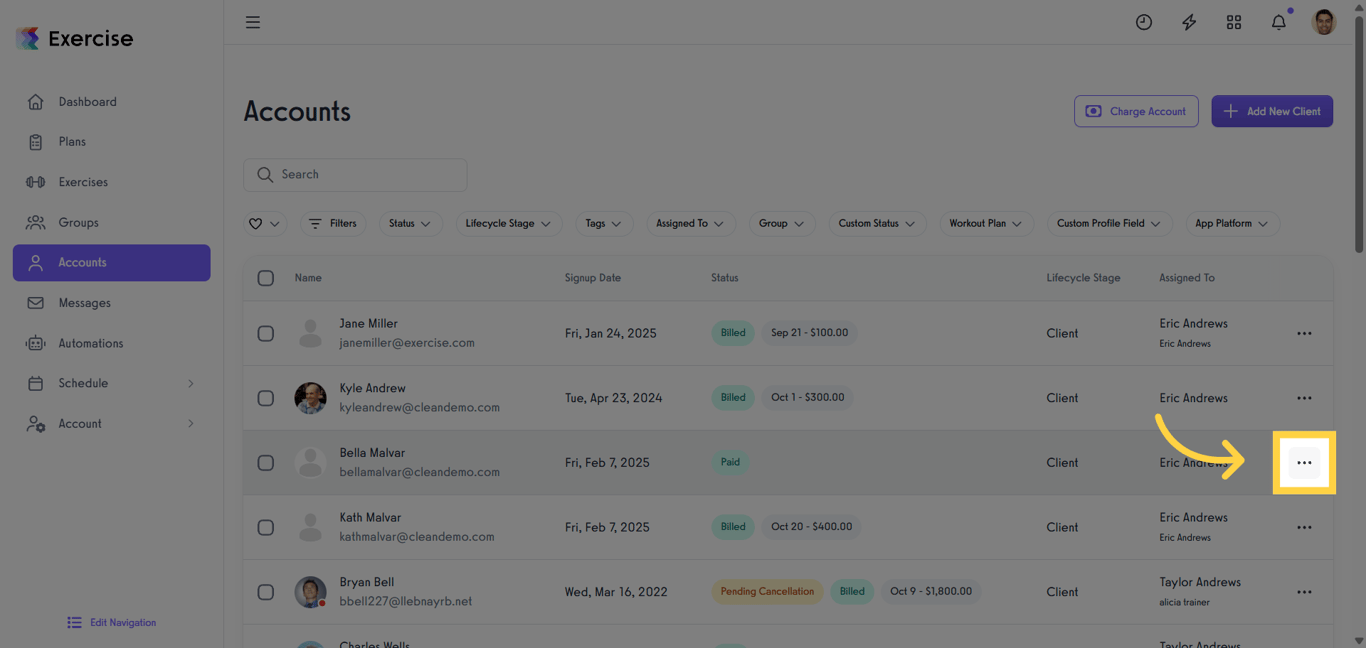Select the checkbox for Kyle Andrew
The image size is (1366, 648).
click(x=265, y=398)
